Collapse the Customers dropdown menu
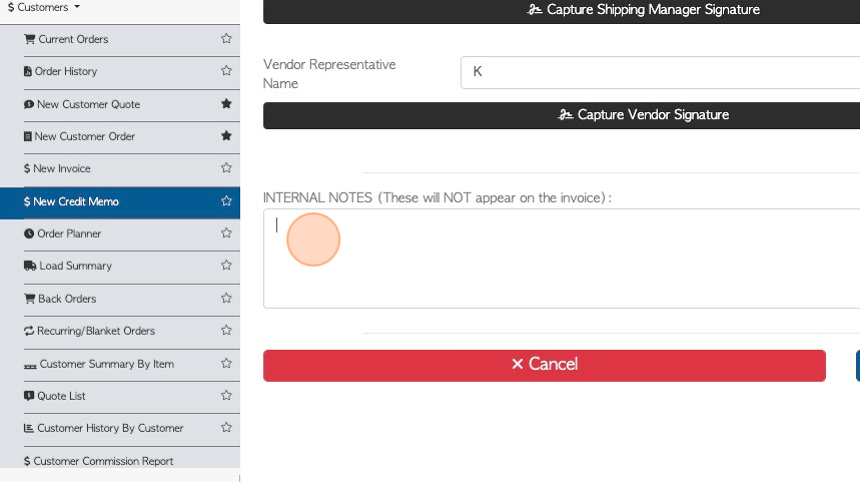 (43, 7)
